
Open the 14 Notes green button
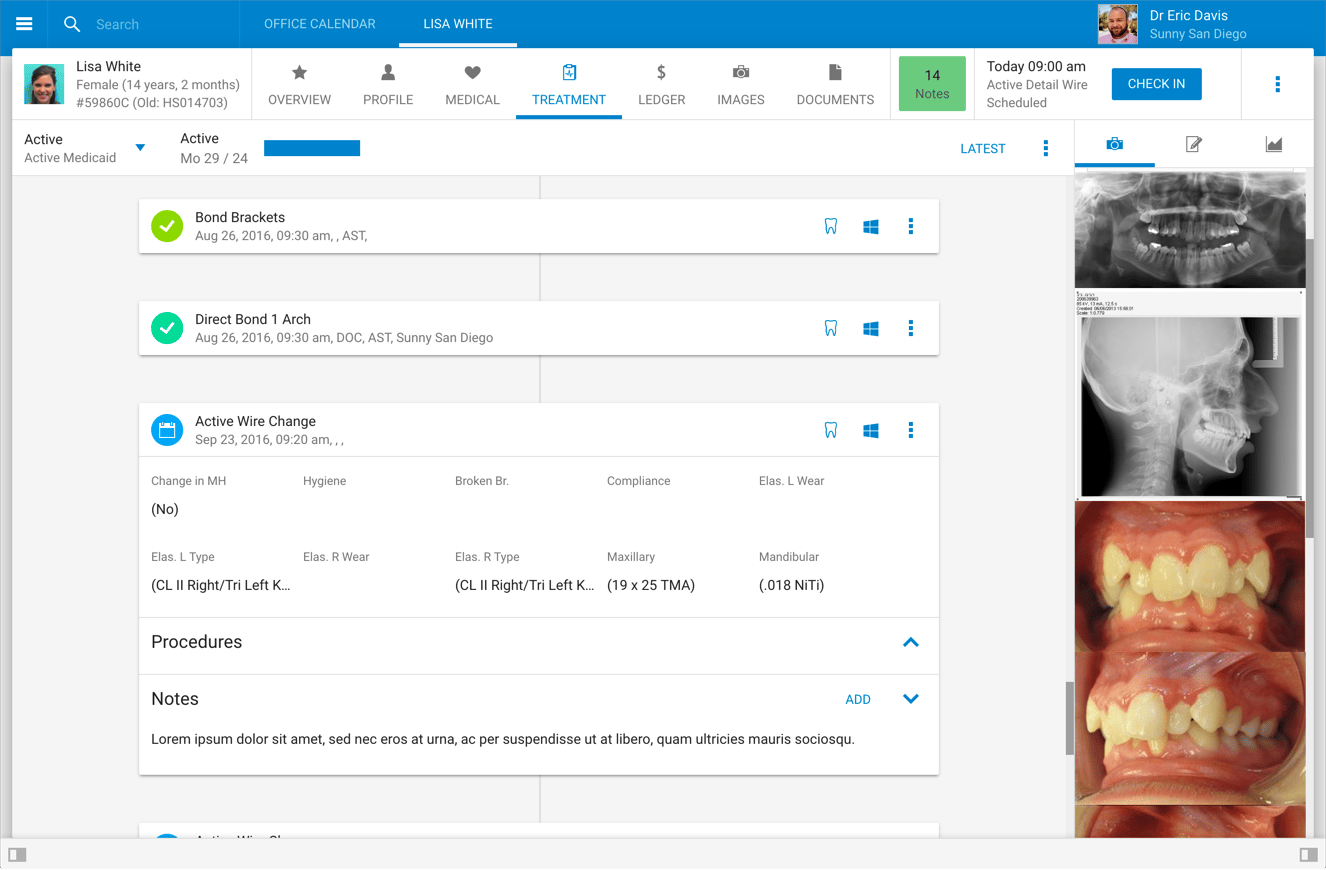[932, 84]
